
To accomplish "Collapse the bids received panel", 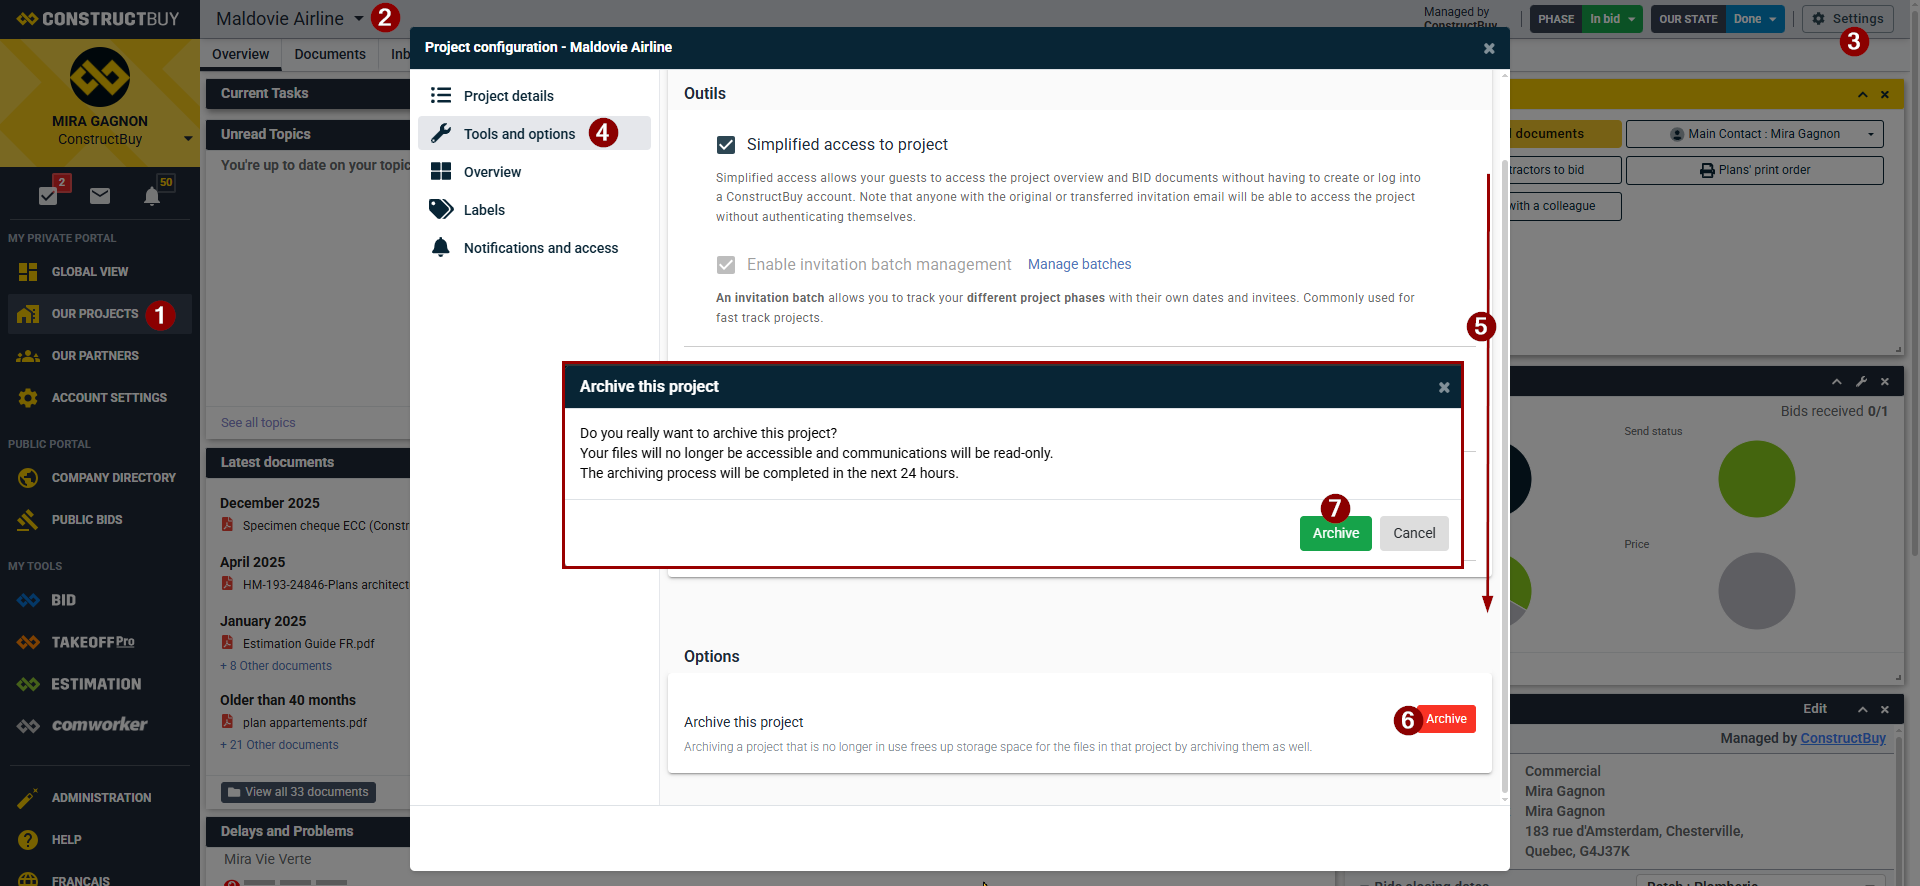I will click(x=1837, y=382).
